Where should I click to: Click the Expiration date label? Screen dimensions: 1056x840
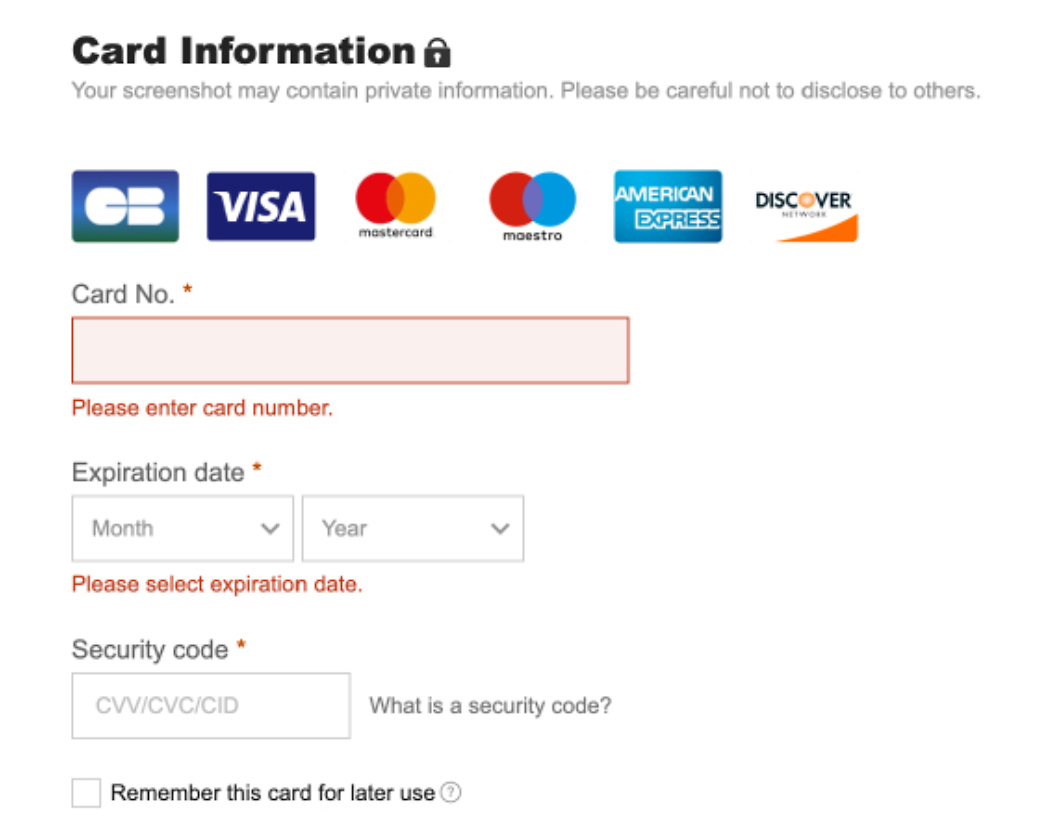(x=158, y=472)
